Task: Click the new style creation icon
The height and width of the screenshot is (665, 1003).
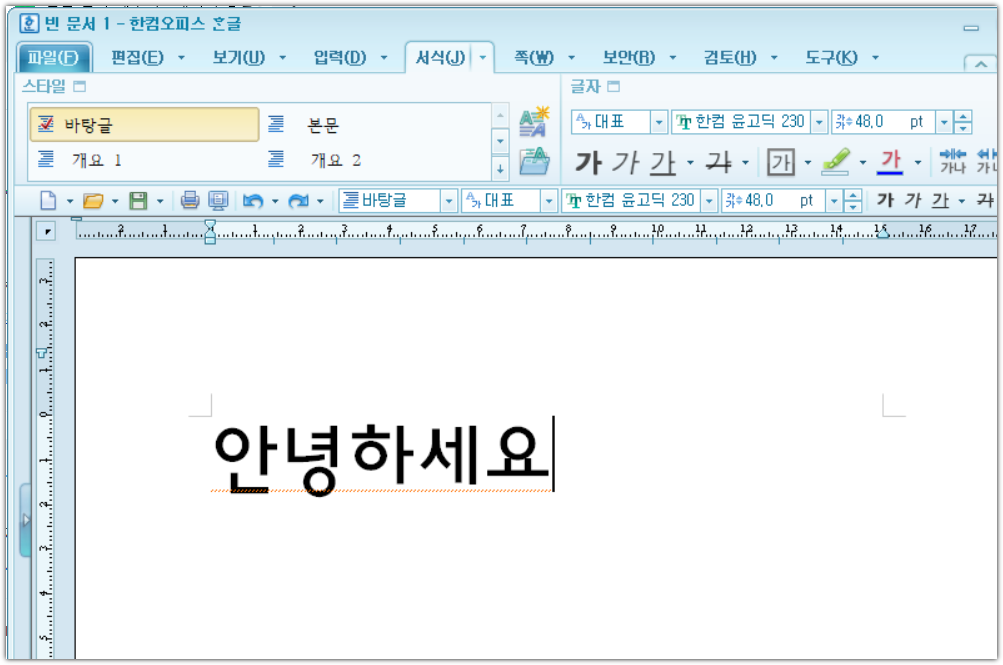Action: tap(534, 121)
